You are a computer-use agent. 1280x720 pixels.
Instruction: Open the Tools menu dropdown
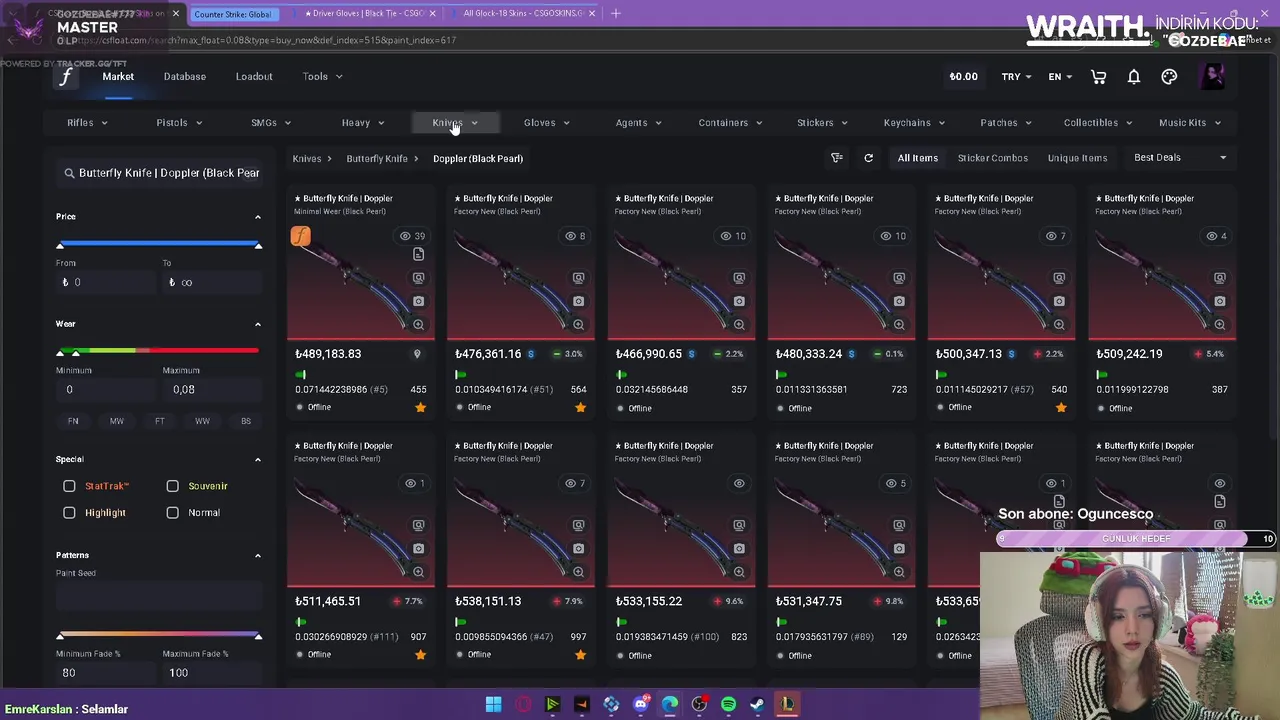pyautogui.click(x=323, y=77)
